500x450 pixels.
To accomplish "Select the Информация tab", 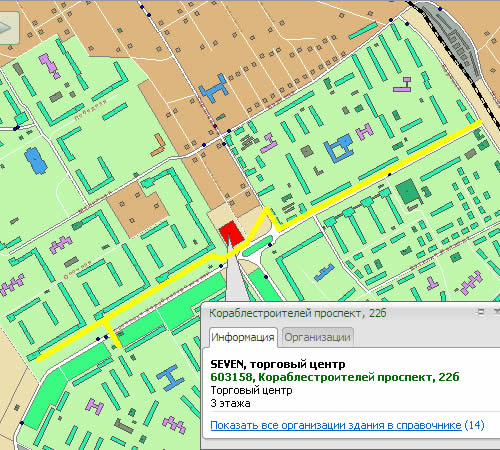I will pos(243,337).
